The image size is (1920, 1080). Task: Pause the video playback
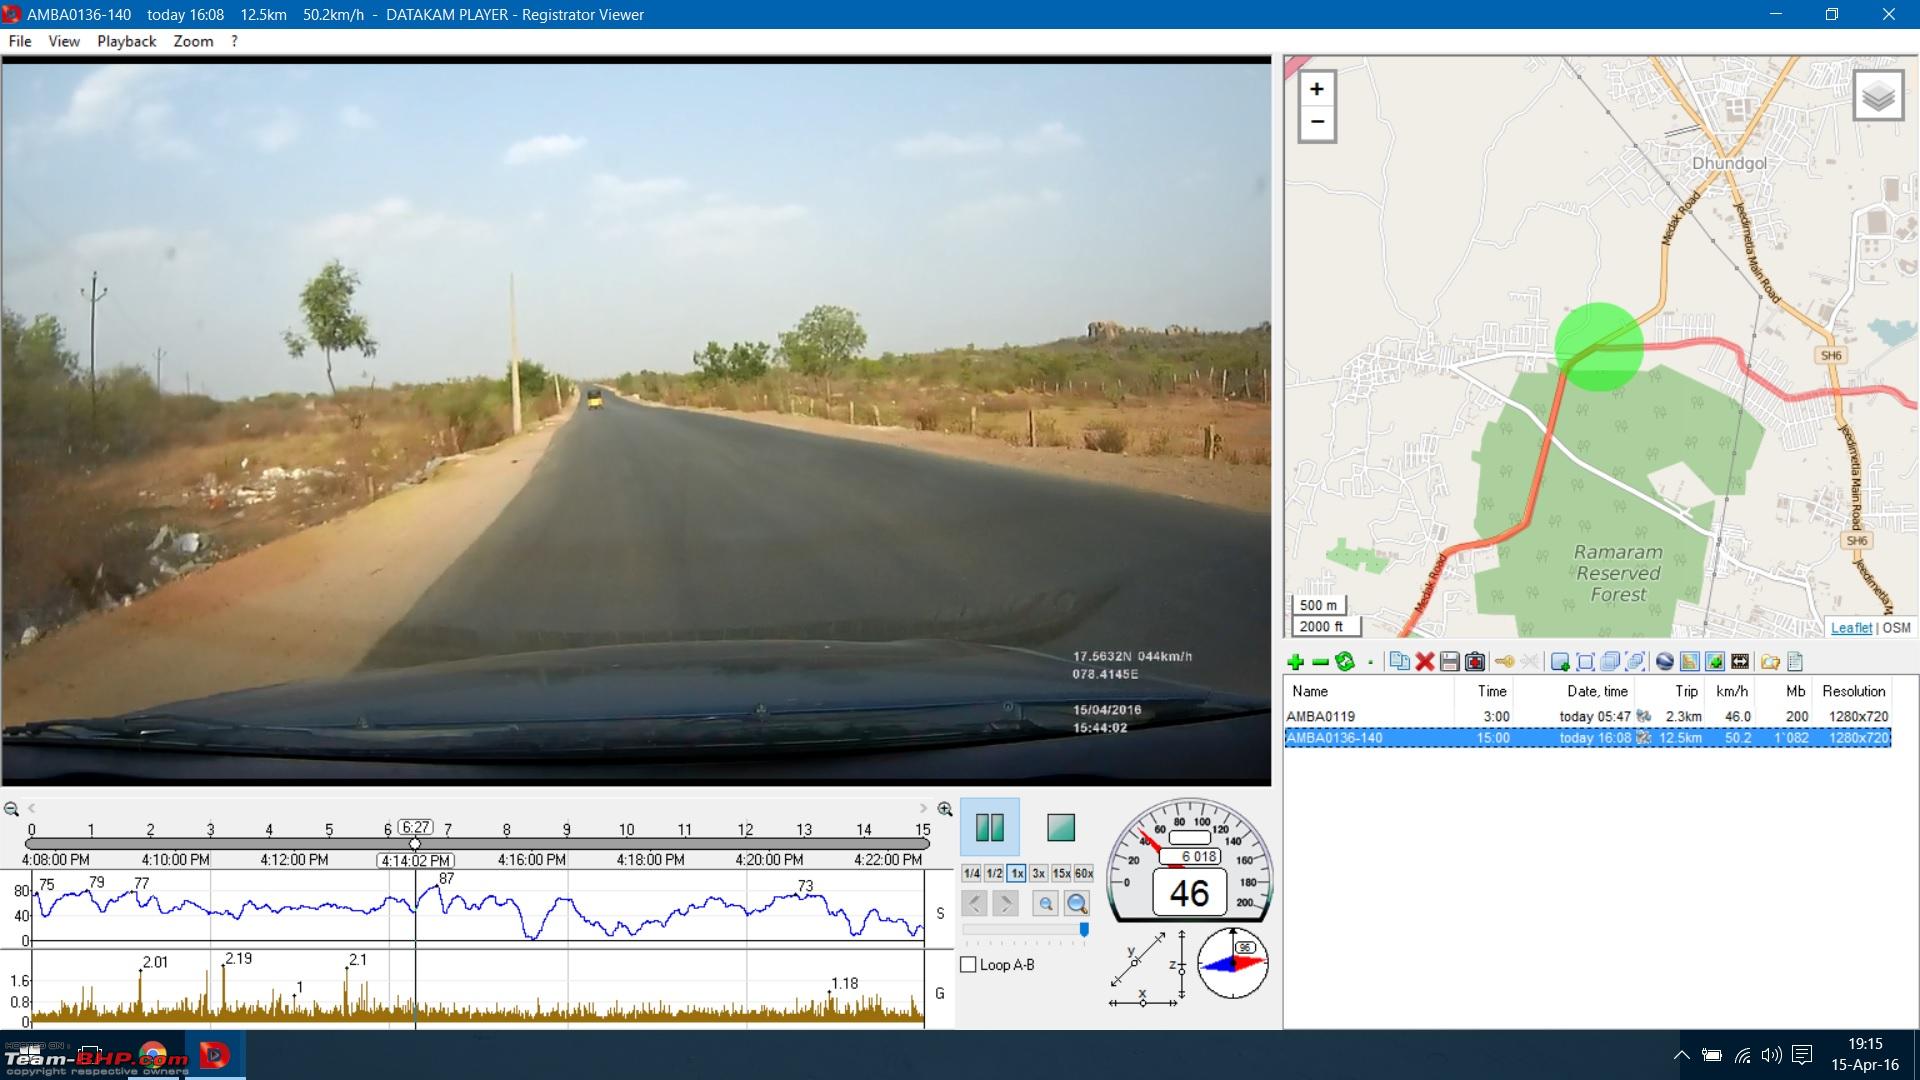point(990,828)
